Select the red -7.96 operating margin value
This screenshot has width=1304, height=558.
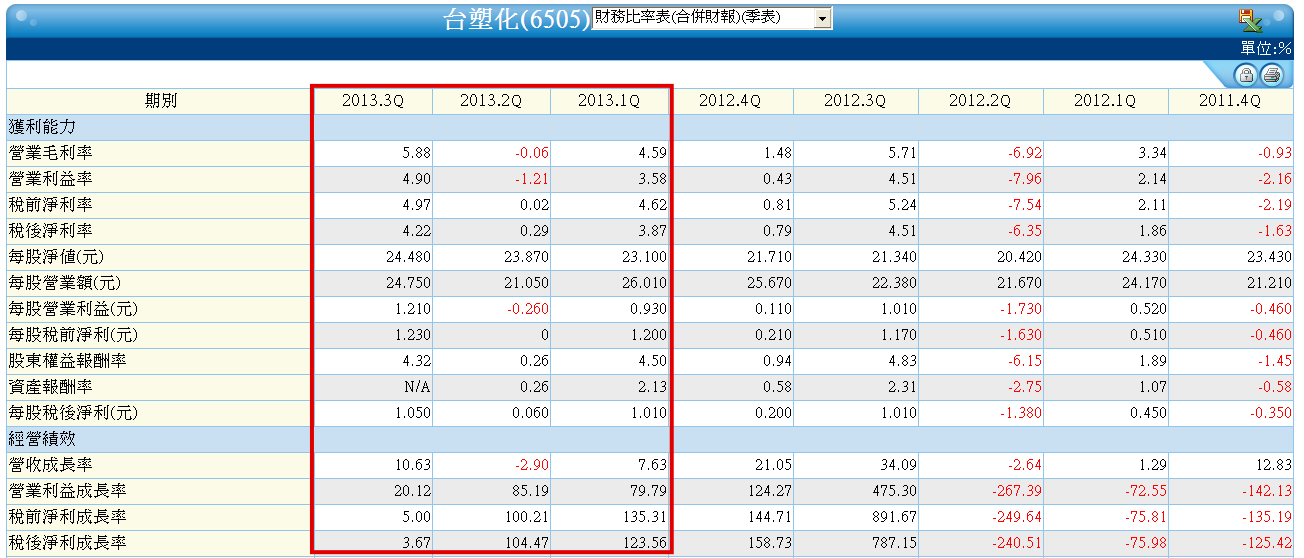(x=1025, y=179)
